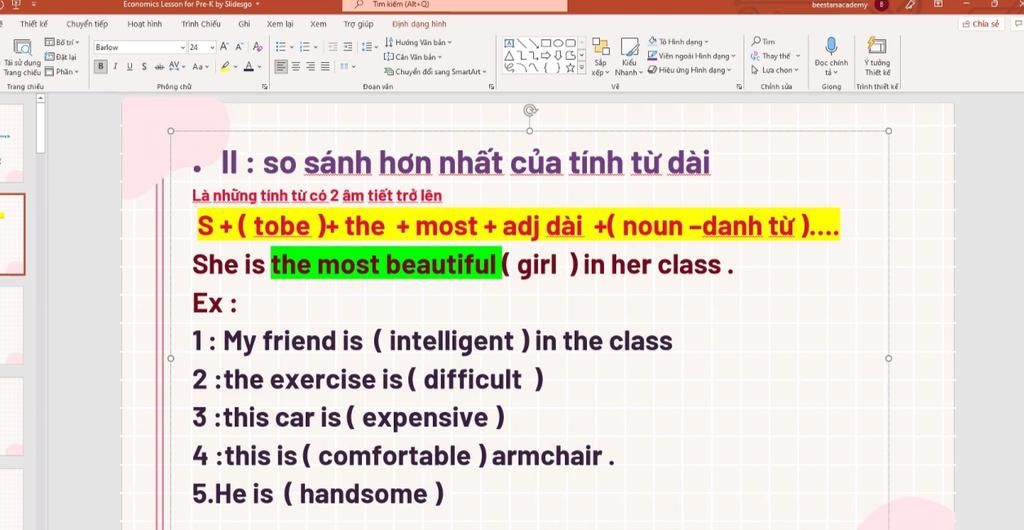Image resolution: width=1024 pixels, height=530 pixels.
Task: Click the pen icon in title bar
Action: 910,5
